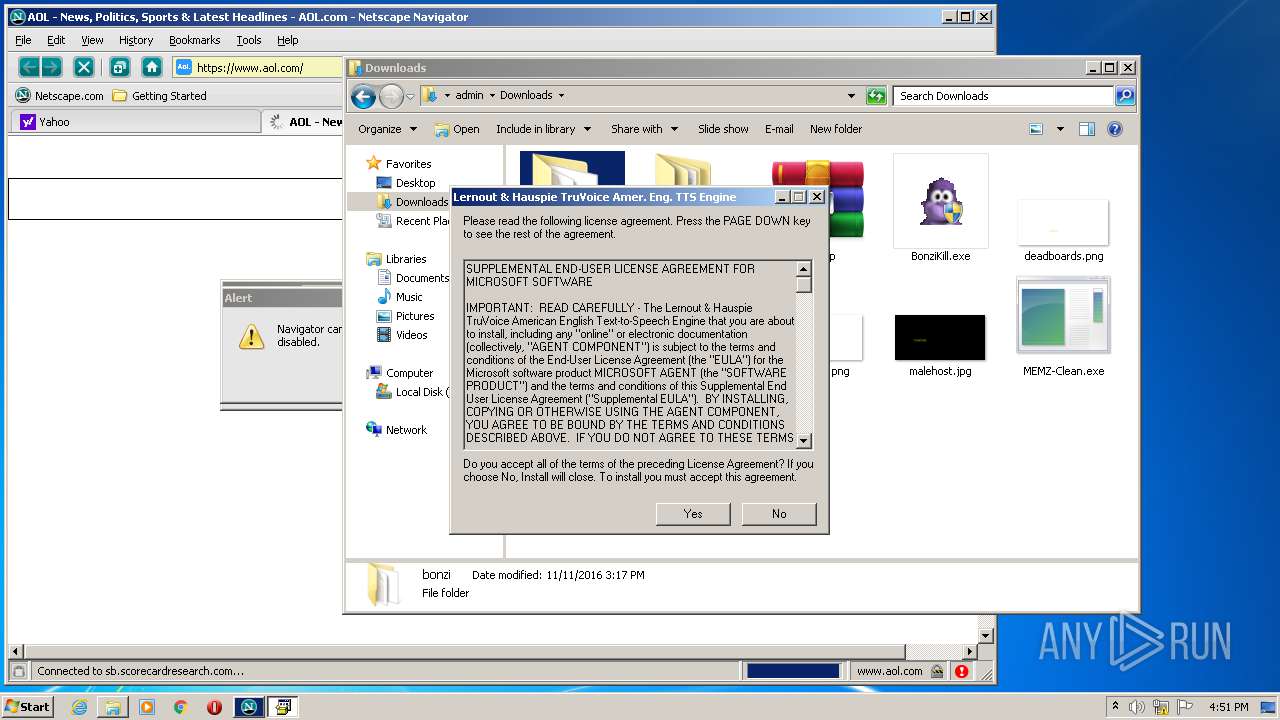This screenshot has width=1280, height=720.
Task: Open Opera from taskbar
Action: pos(214,707)
